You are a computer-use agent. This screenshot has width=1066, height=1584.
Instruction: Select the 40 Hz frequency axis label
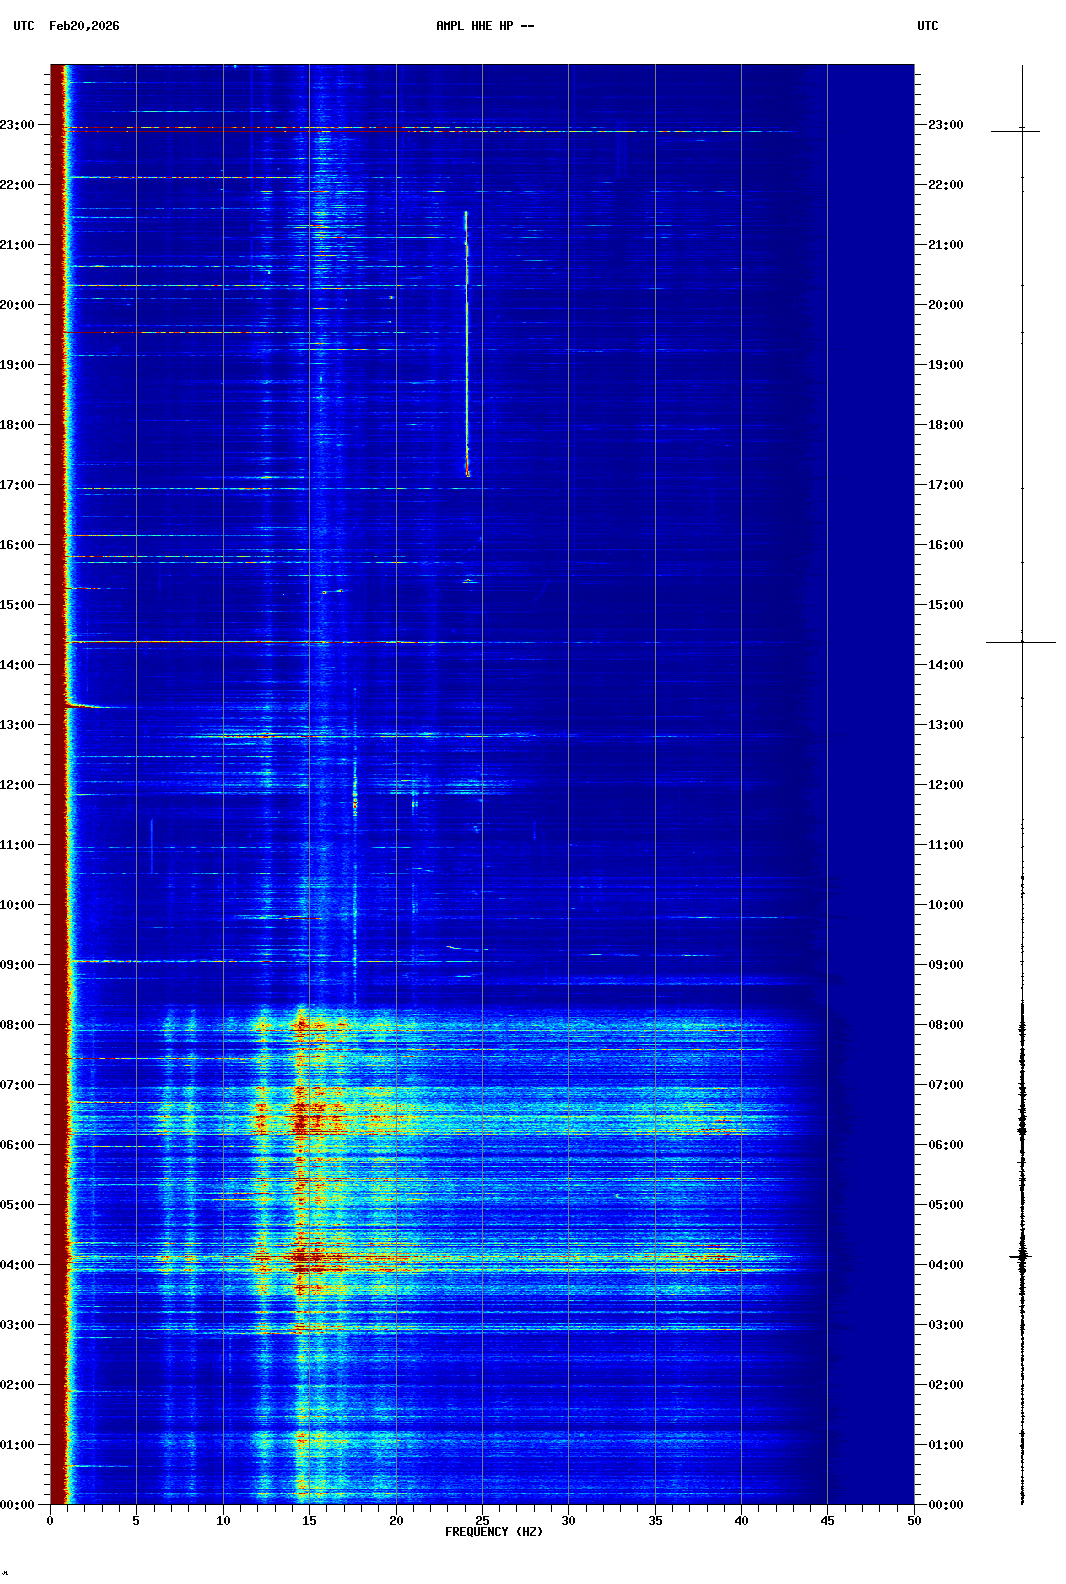point(741,1521)
